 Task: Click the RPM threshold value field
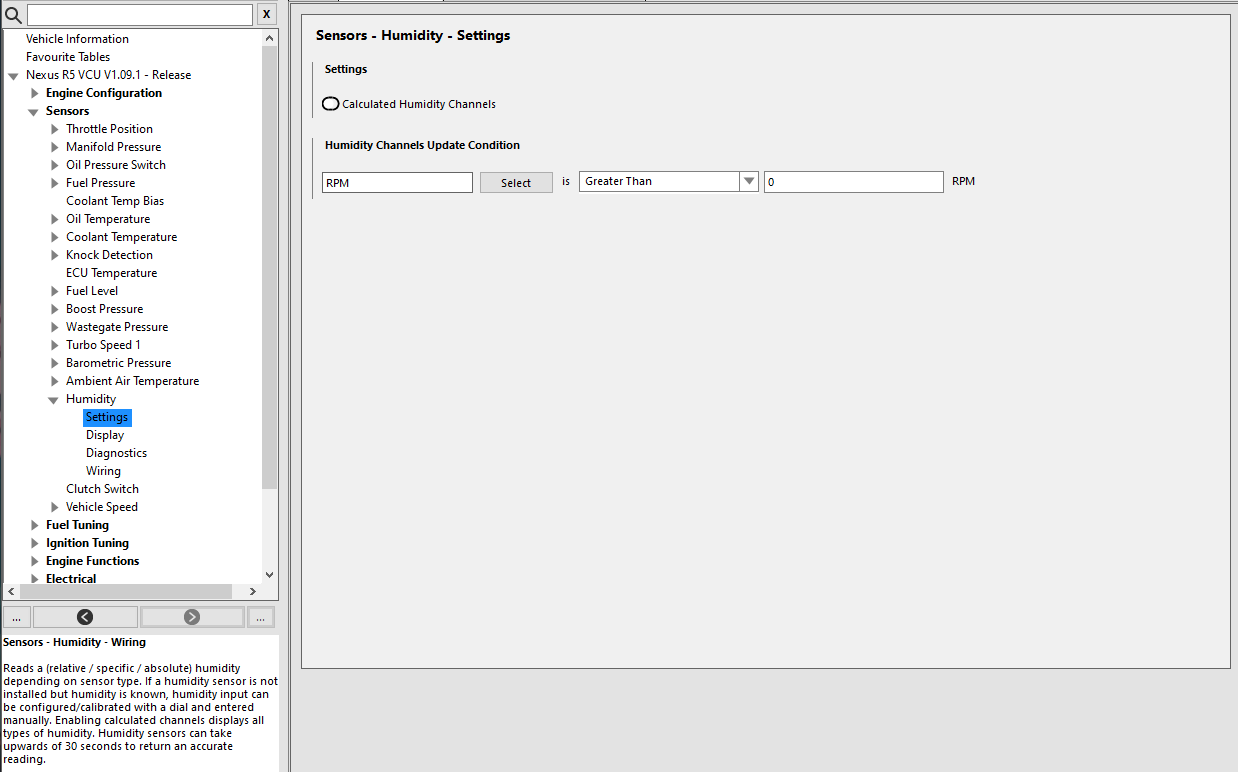(x=853, y=182)
